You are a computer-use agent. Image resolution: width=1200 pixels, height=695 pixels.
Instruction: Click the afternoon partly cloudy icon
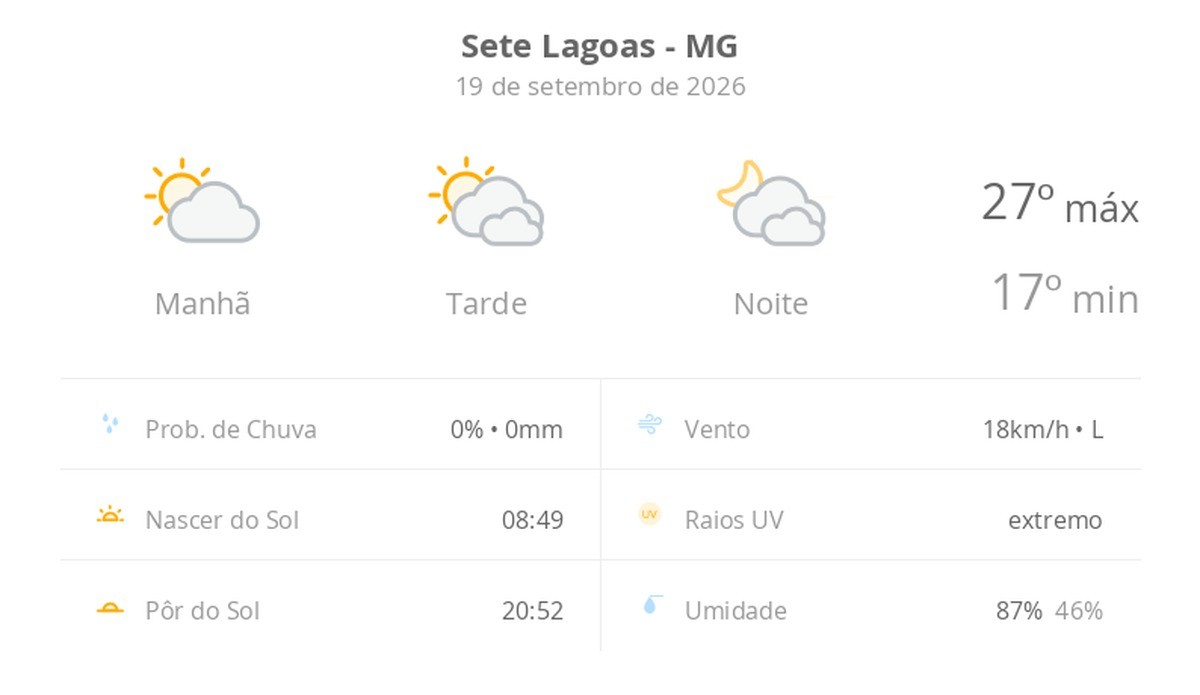tap(486, 201)
